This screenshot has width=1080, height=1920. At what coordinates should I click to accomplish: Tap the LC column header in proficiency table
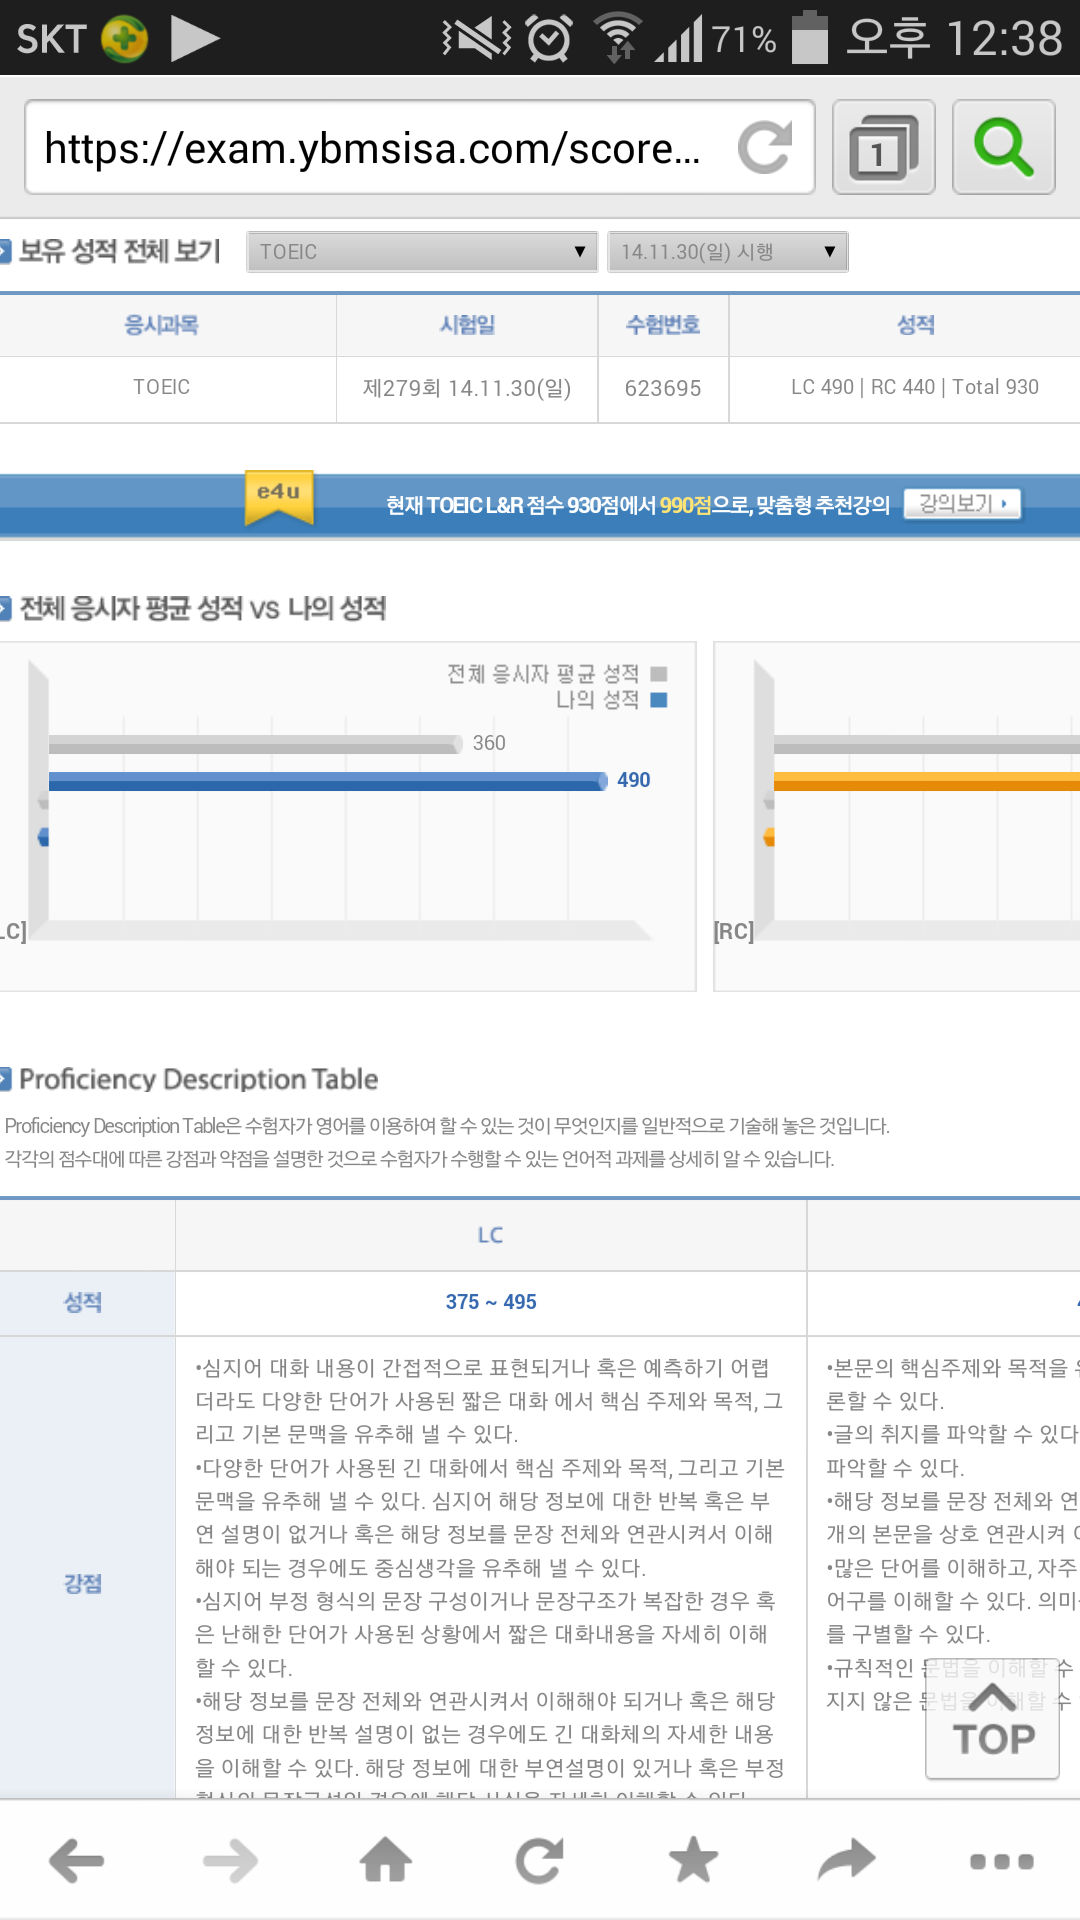(490, 1235)
